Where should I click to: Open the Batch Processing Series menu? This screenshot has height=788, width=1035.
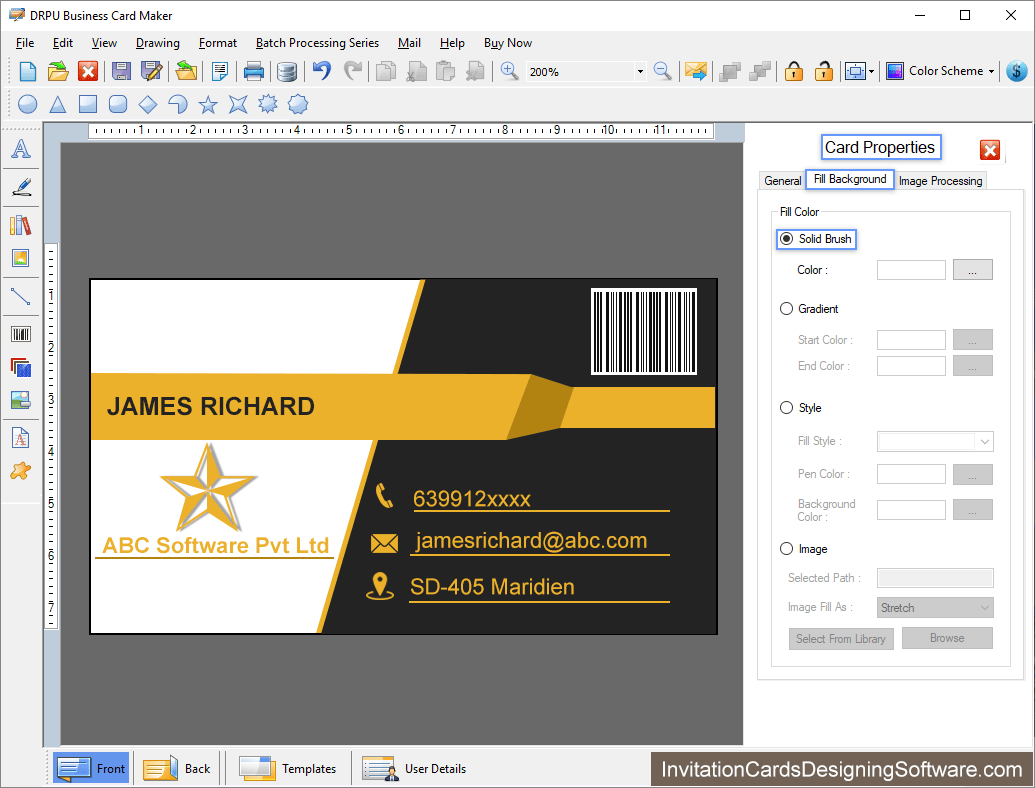tap(317, 43)
